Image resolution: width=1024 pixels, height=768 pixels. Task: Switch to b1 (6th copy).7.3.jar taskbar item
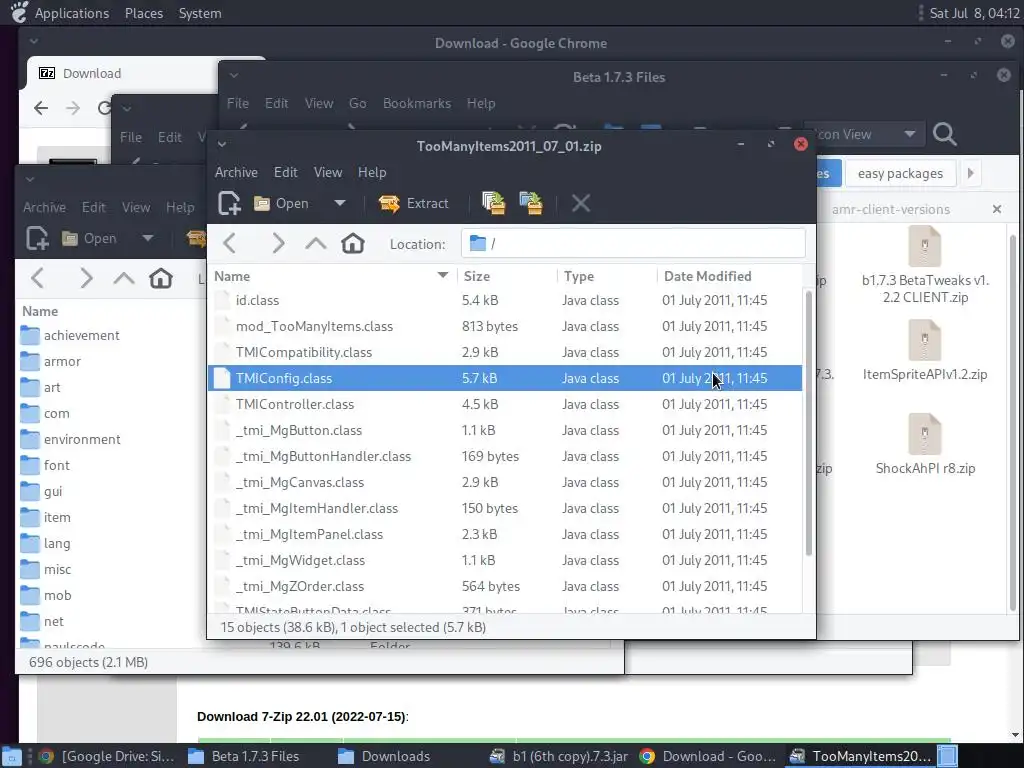click(560, 756)
